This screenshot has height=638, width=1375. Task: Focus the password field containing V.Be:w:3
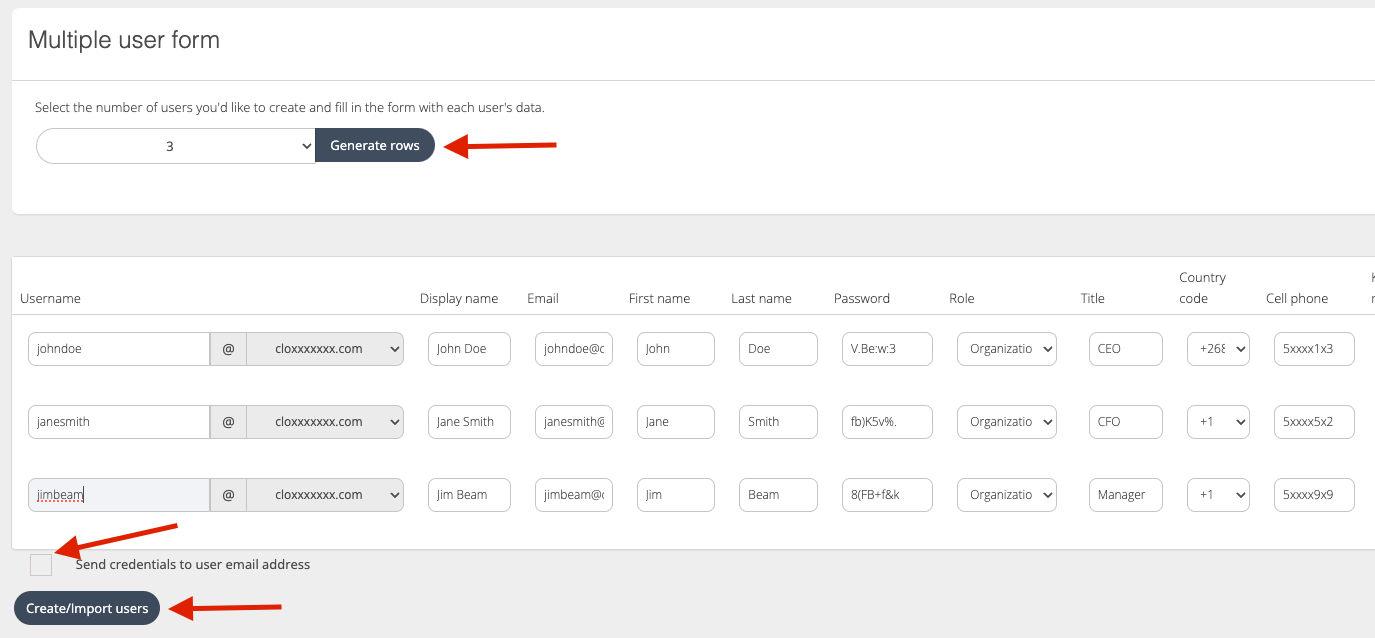pyautogui.click(x=887, y=349)
